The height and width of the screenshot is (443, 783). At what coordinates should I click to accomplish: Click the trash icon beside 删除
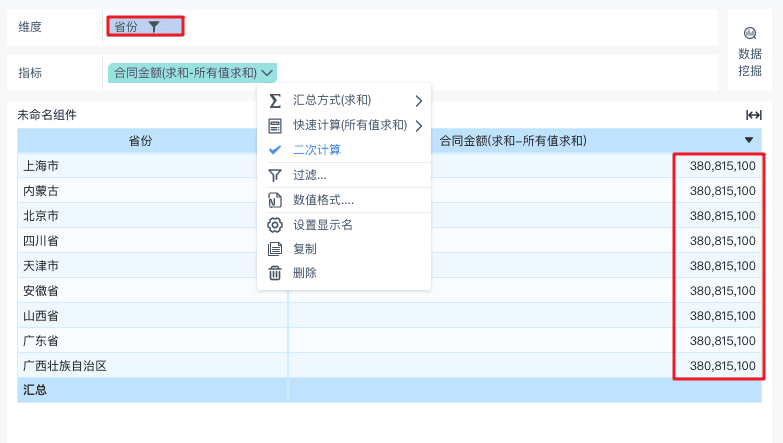[275, 273]
